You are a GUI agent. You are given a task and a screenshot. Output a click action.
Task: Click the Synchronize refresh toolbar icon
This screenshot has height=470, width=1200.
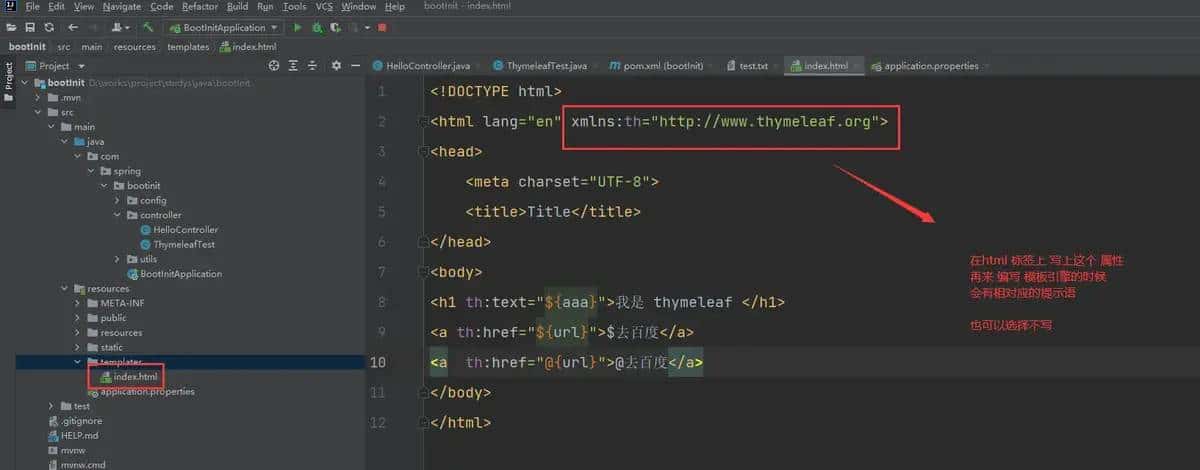pyautogui.click(x=48, y=27)
